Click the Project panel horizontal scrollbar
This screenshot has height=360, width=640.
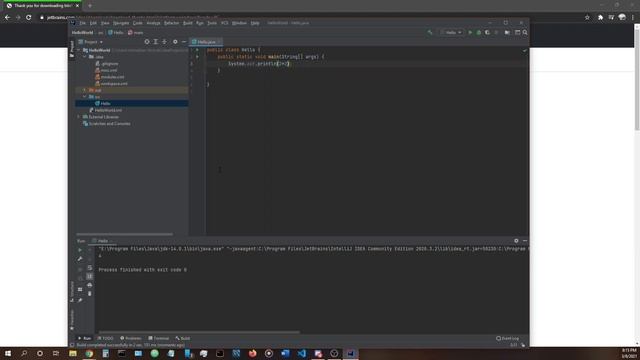(124, 234)
